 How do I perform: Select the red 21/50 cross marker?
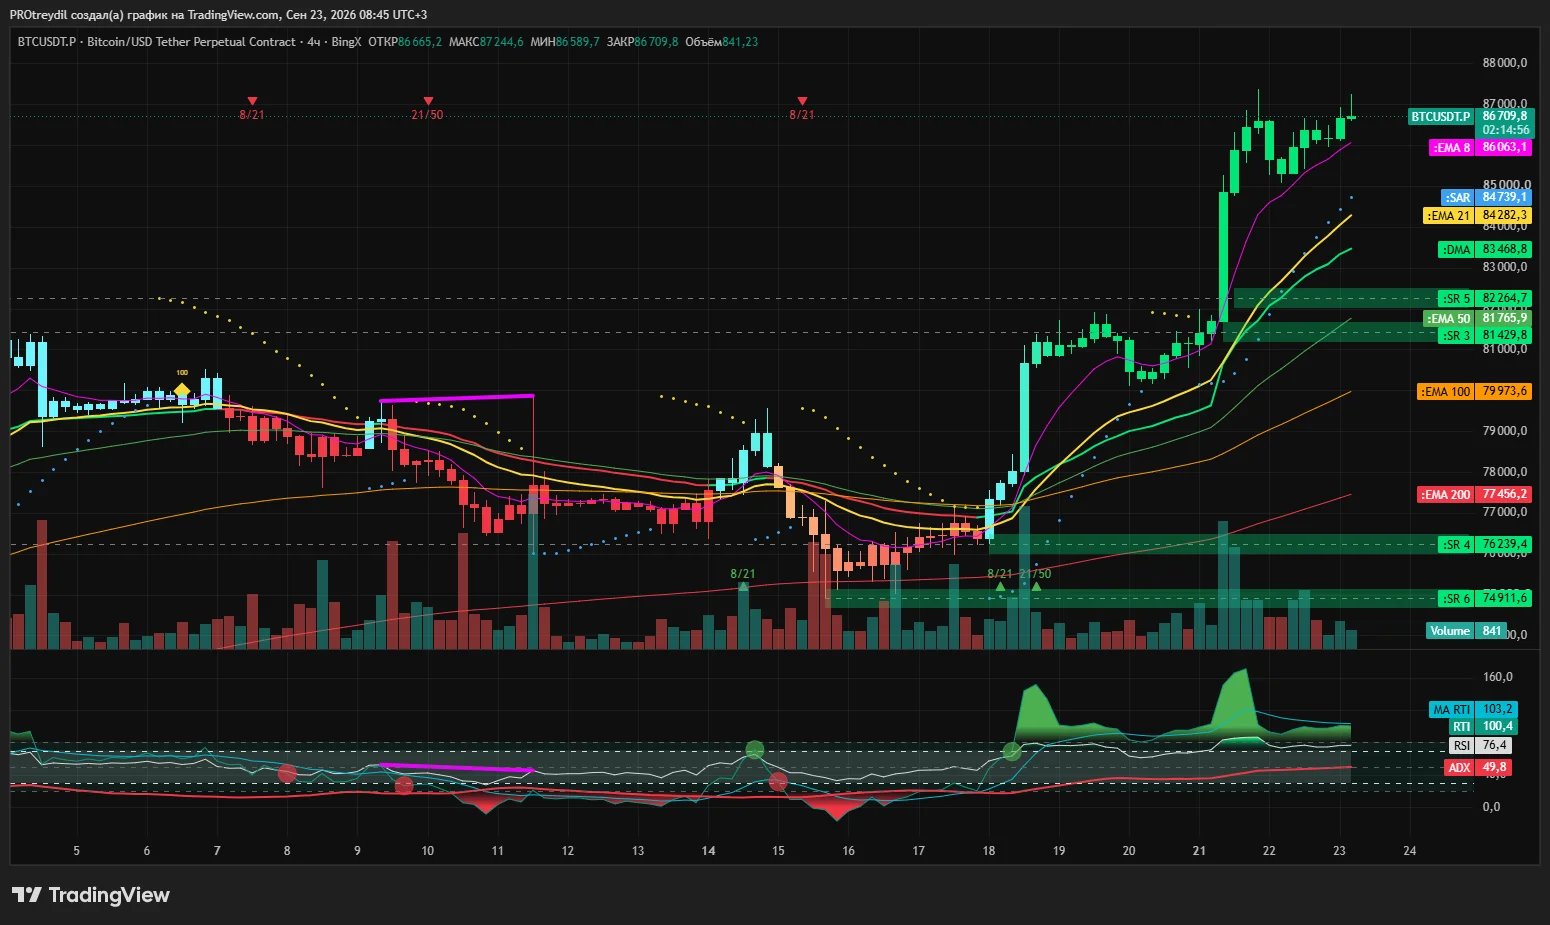[428, 108]
